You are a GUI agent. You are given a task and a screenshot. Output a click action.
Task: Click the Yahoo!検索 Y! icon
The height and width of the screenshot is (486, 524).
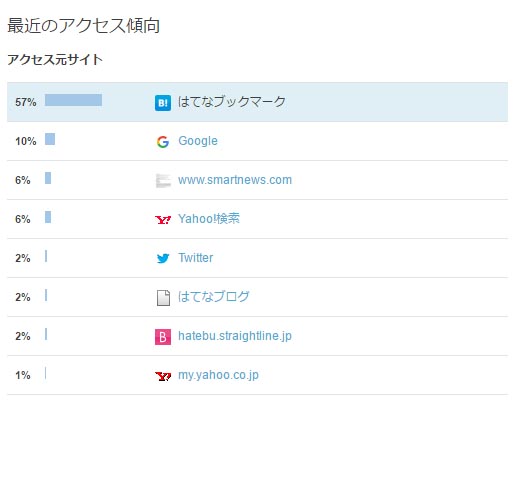[163, 220]
